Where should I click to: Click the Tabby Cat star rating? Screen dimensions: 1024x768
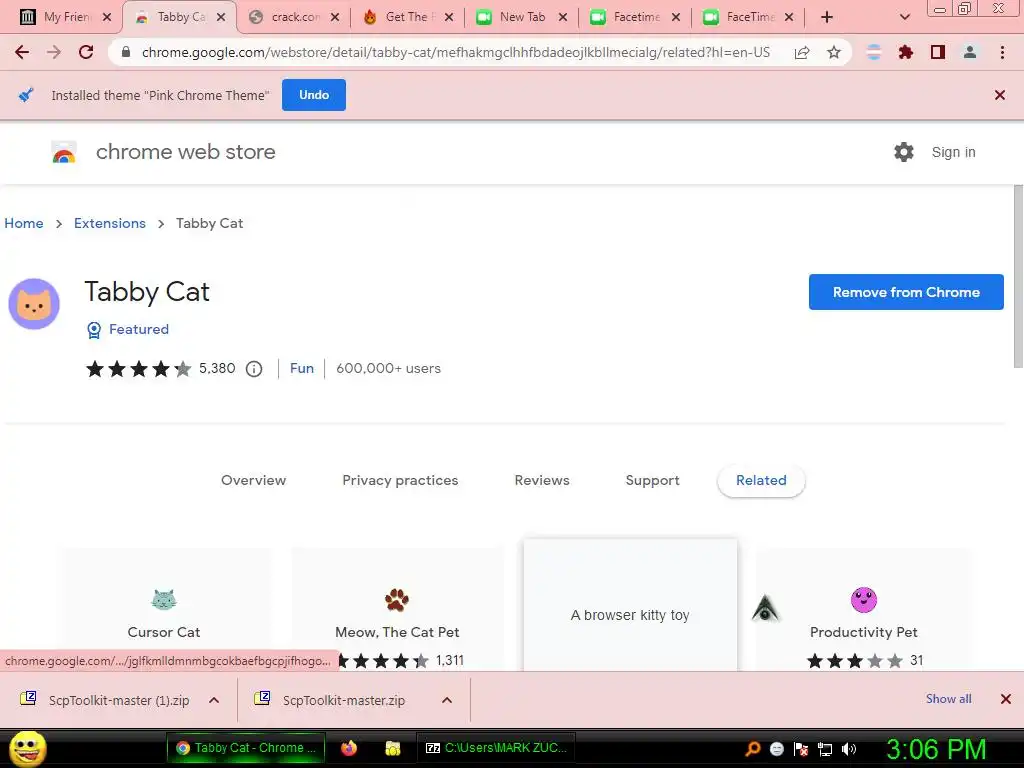[x=138, y=369]
